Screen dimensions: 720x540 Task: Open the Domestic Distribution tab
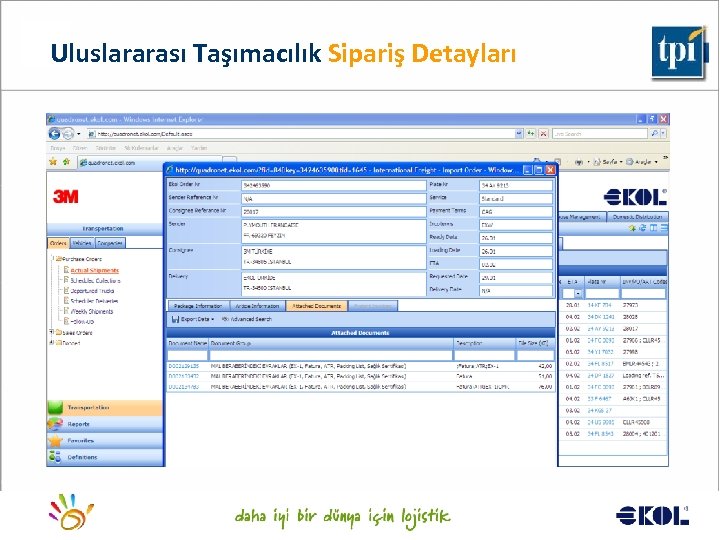(637, 217)
